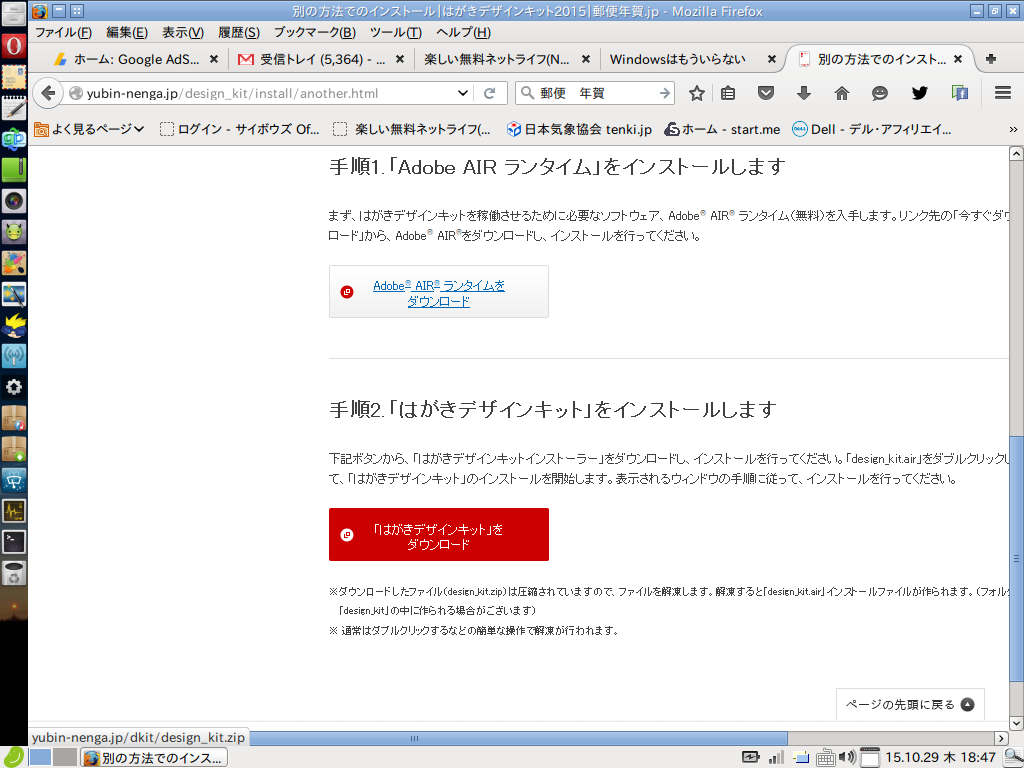Close the Windowsはもういらない tab

[x=772, y=59]
